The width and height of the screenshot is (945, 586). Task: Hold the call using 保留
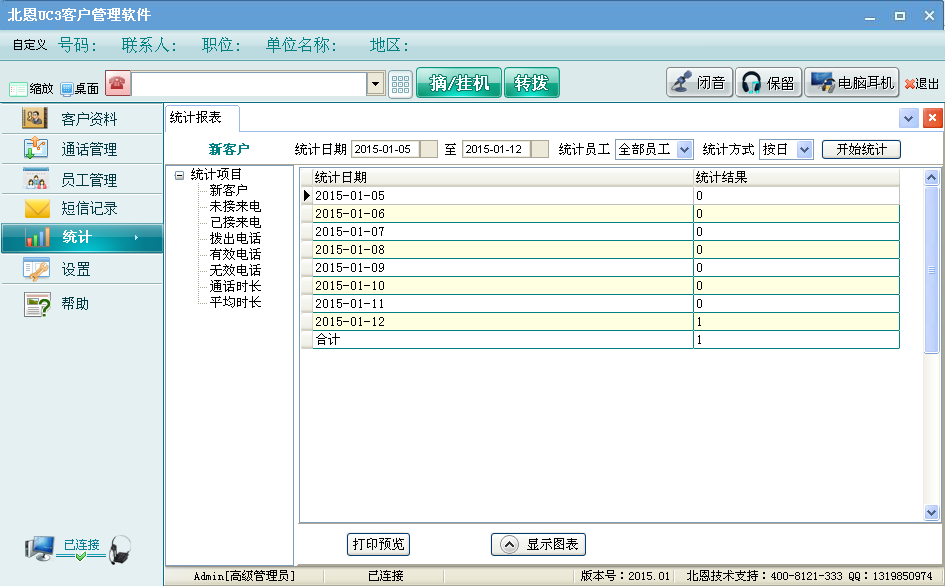[768, 82]
